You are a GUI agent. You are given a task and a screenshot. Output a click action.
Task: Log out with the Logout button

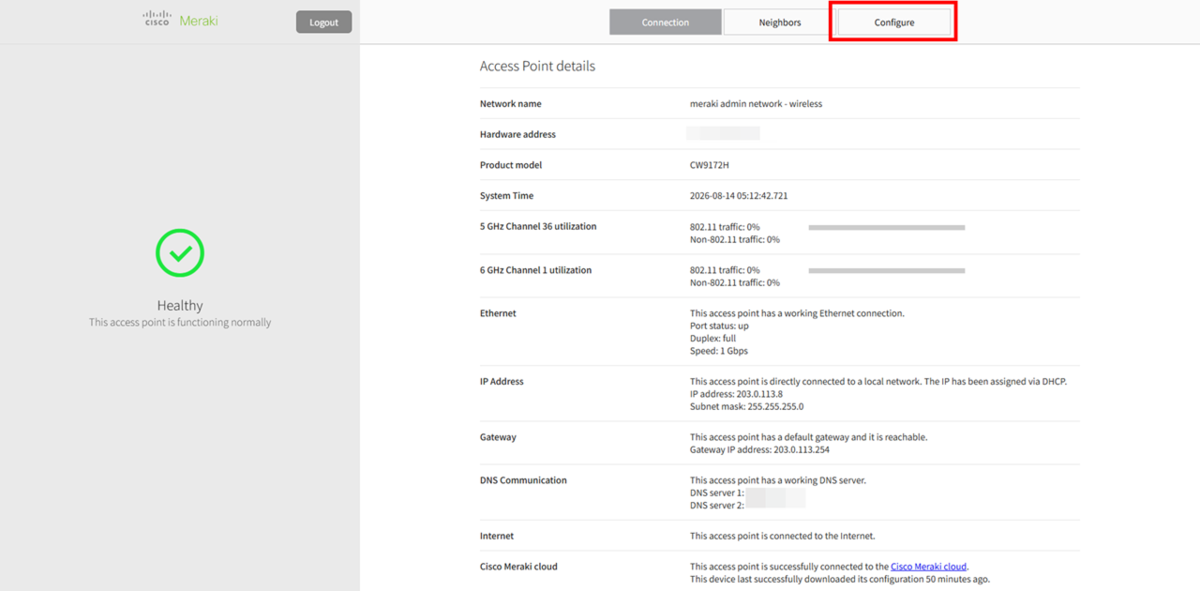pos(324,22)
